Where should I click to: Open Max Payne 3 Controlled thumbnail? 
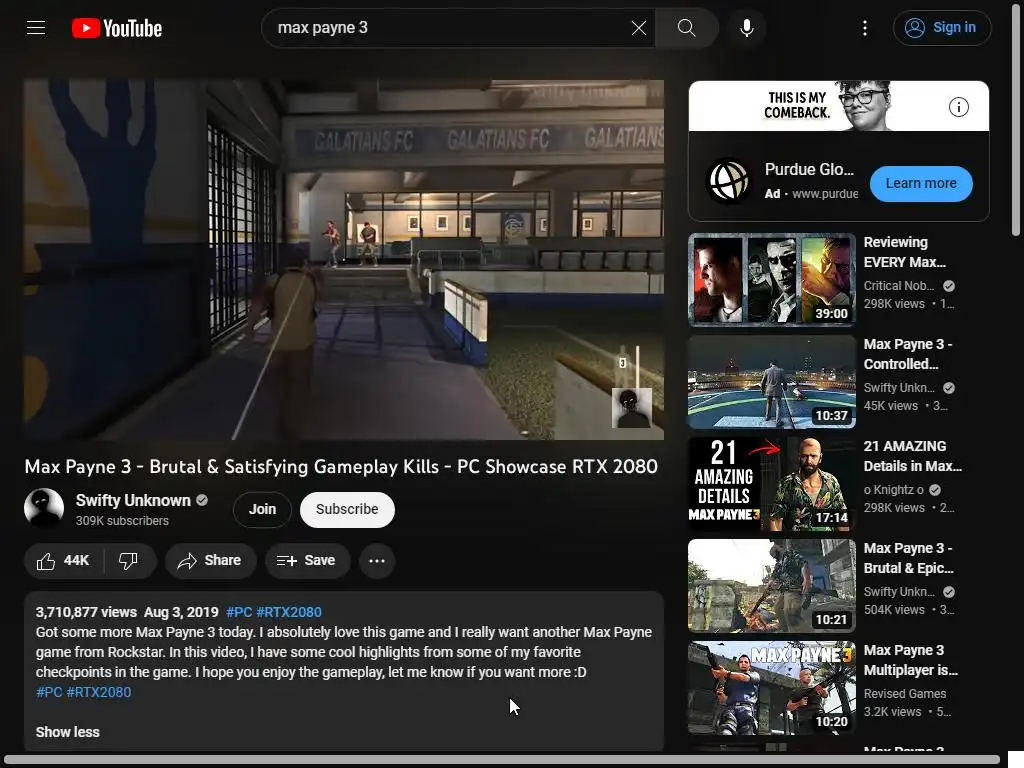(x=771, y=381)
